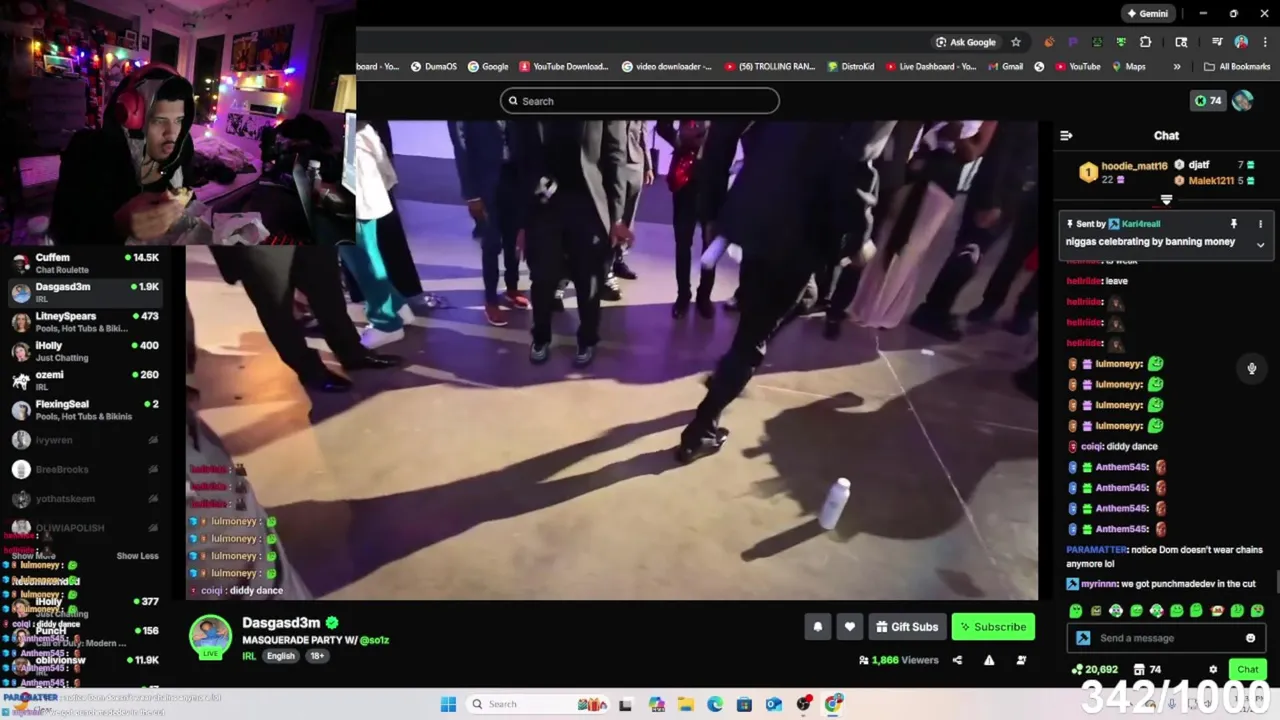The width and height of the screenshot is (1280, 720).
Task: Open the channel points balance 20,692
Action: [x=1094, y=670]
